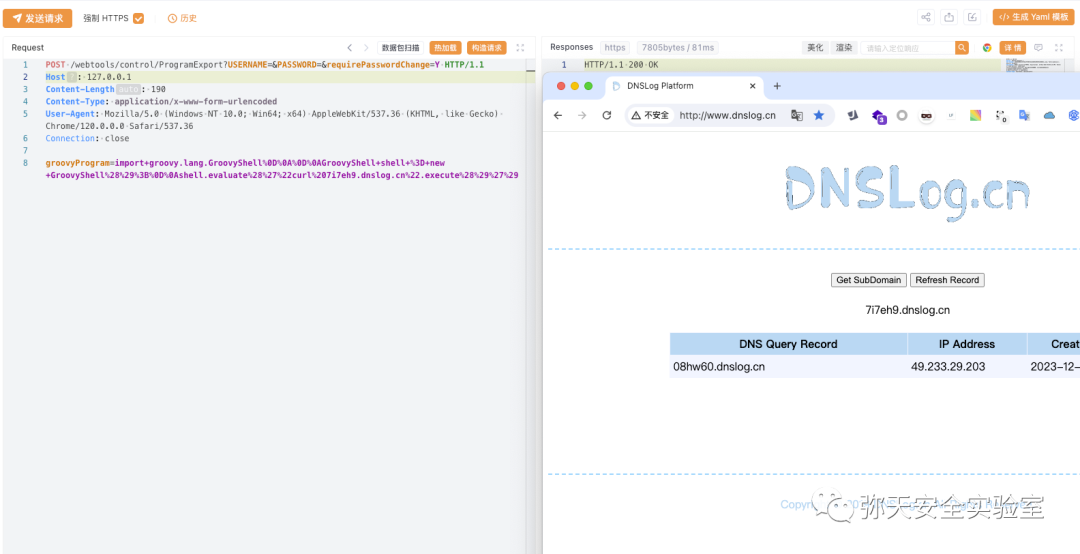
Task: Click the Content-Length auto tag
Action: (128, 89)
